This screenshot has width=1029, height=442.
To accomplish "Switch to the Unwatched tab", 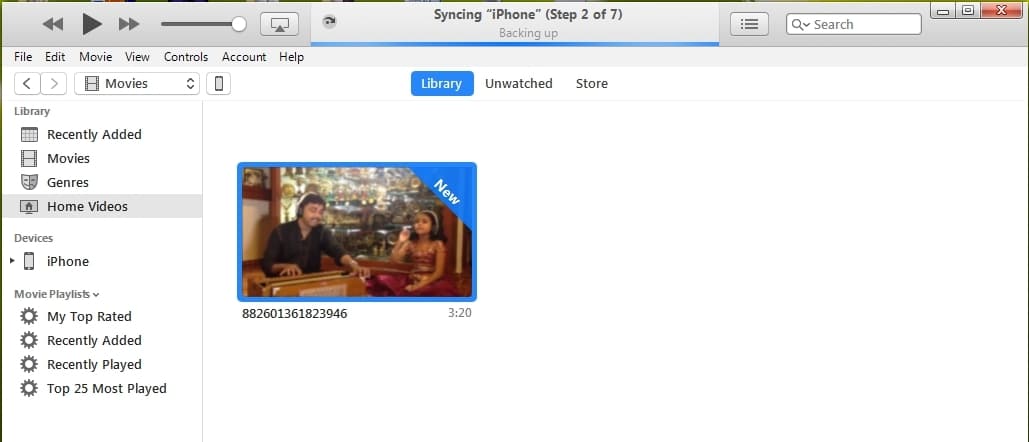I will (x=518, y=83).
